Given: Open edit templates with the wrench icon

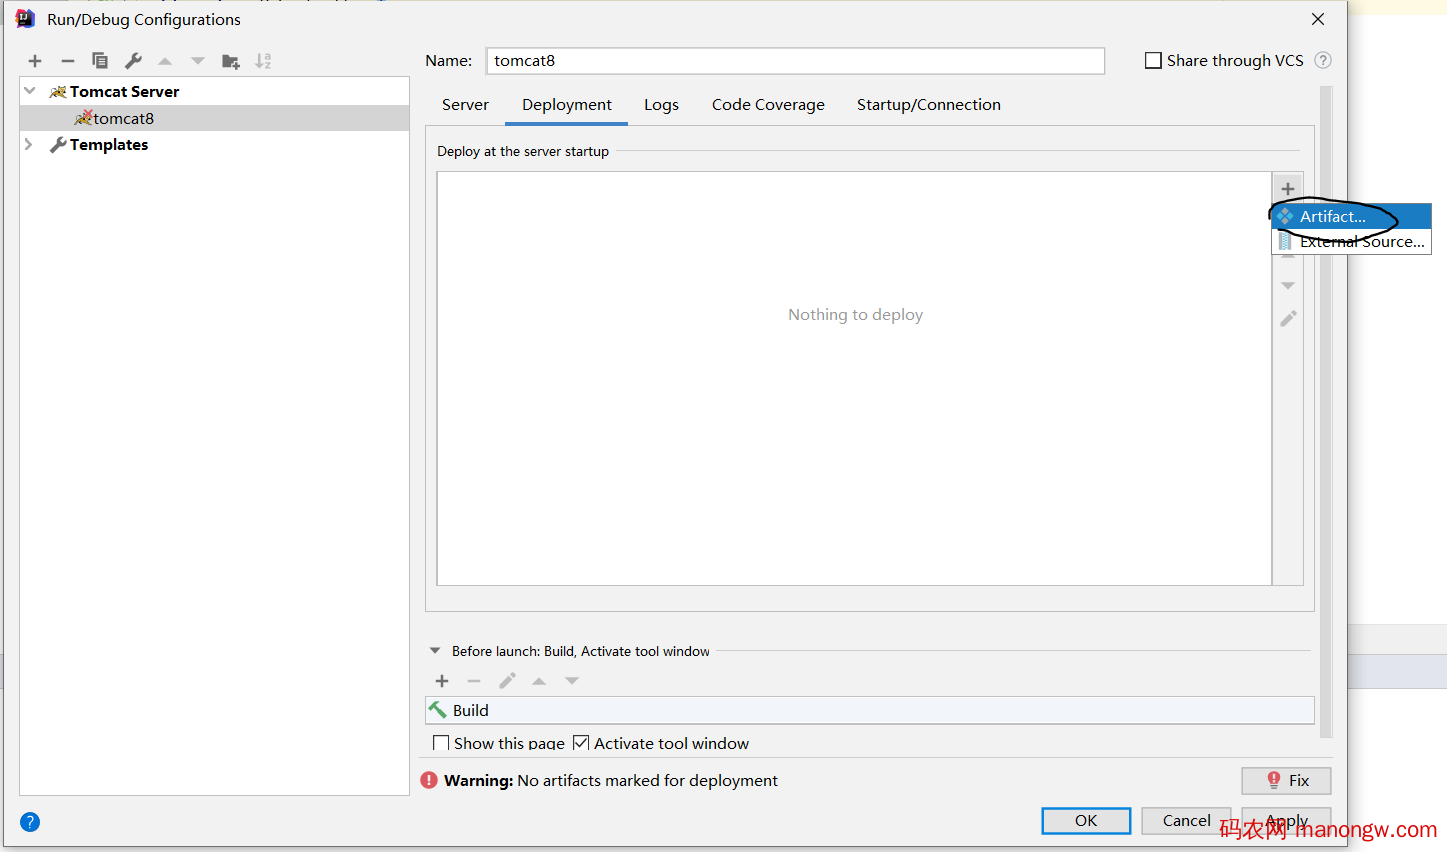Looking at the screenshot, I should pyautogui.click(x=132, y=60).
